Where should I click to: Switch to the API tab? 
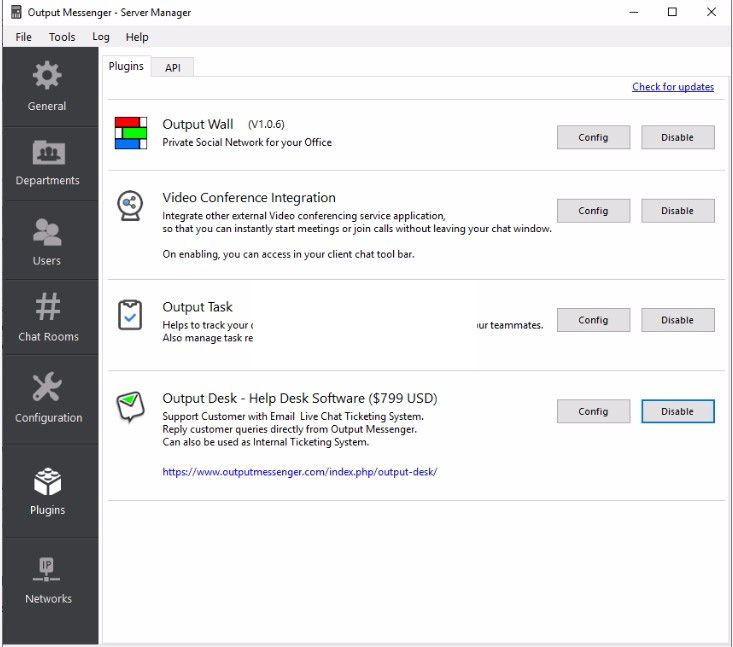click(x=173, y=67)
